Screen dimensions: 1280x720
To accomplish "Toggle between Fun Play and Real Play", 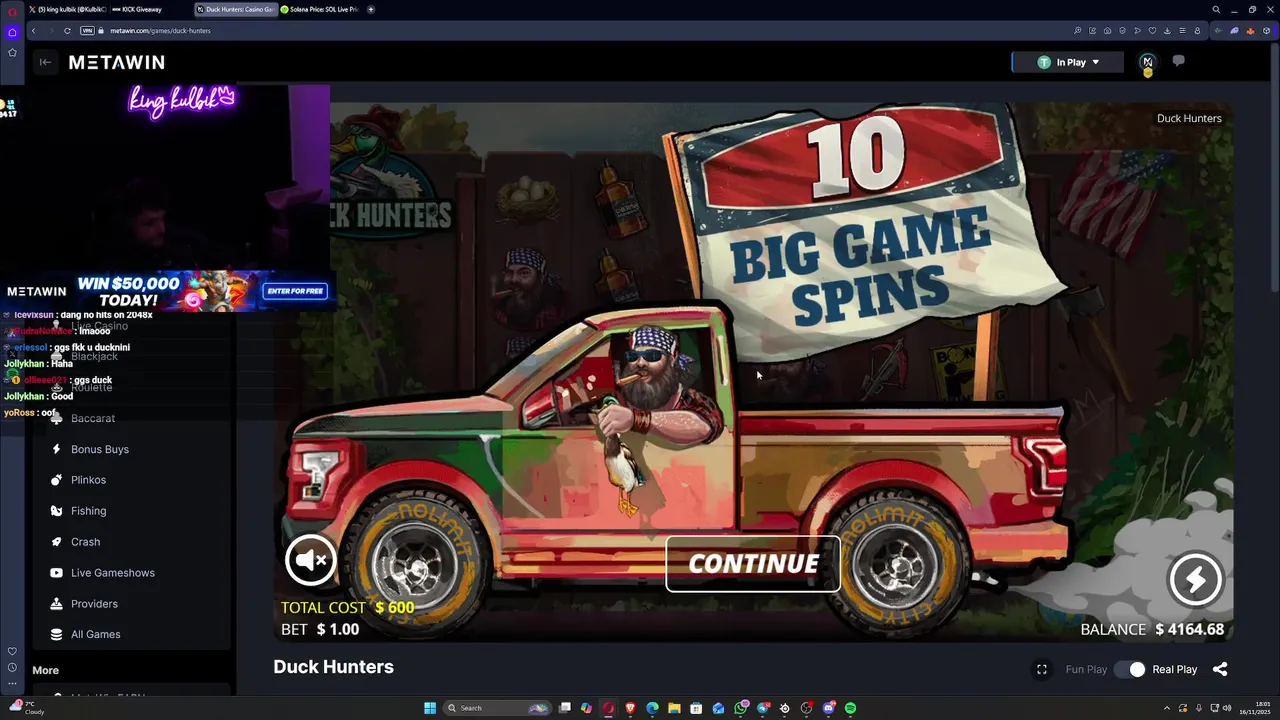I will 1130,669.
